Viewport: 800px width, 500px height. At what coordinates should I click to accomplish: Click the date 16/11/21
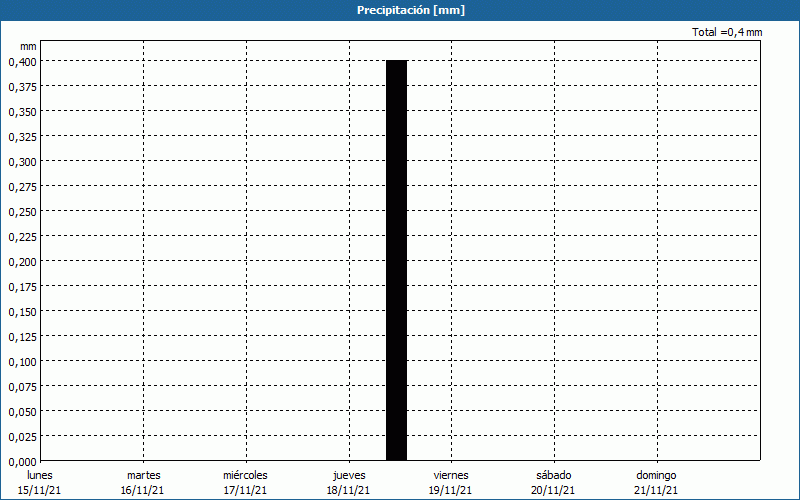coord(142,490)
